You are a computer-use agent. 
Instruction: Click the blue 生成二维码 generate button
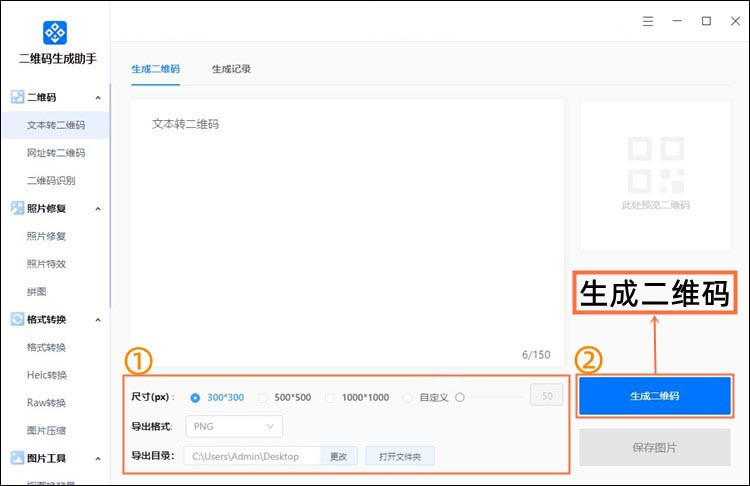click(x=655, y=396)
